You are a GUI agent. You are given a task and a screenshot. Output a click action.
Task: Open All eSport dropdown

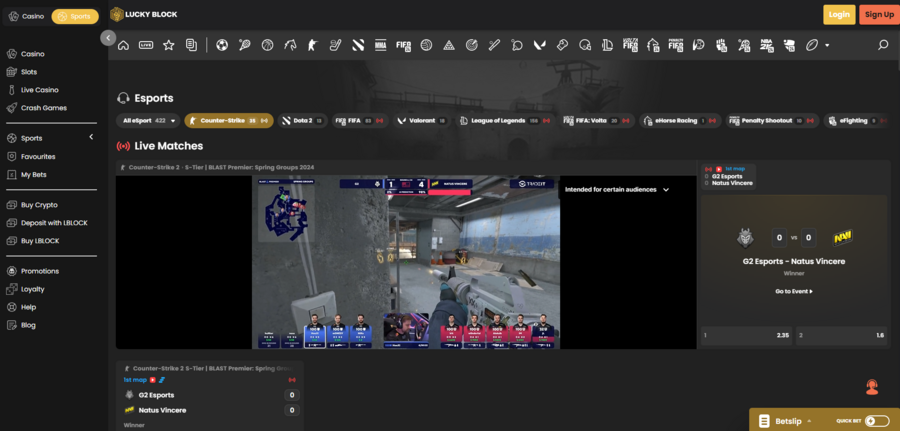[149, 121]
